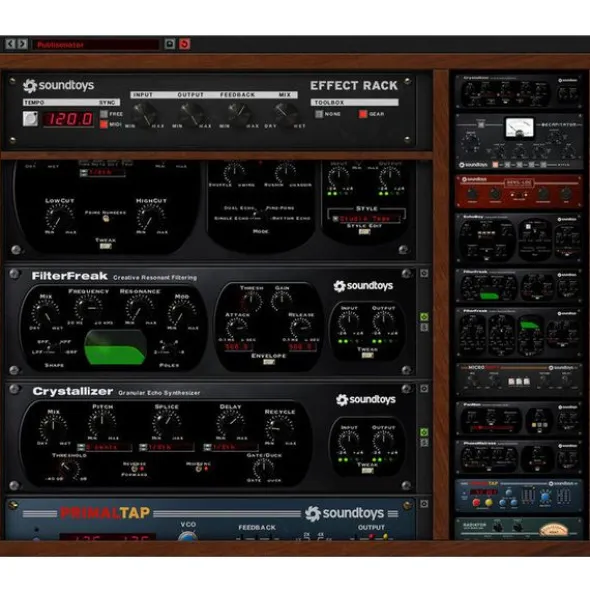Open the EchoBoy Style Edit panel
The height and width of the screenshot is (591, 590).
tap(364, 231)
